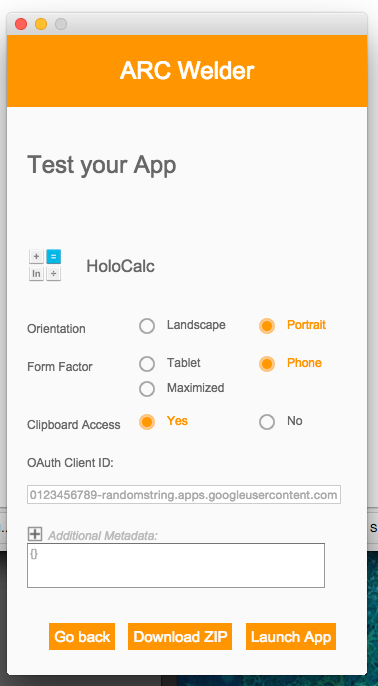
Task: Click the Go back button
Action: (x=82, y=637)
